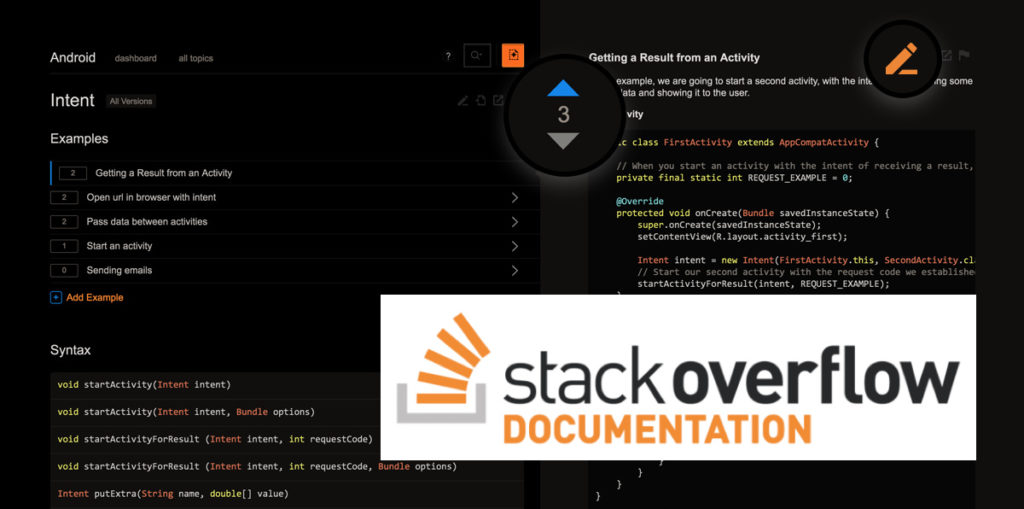Click the copy icon beside Intent title
Screen dimensions: 1024x509
coord(481,101)
